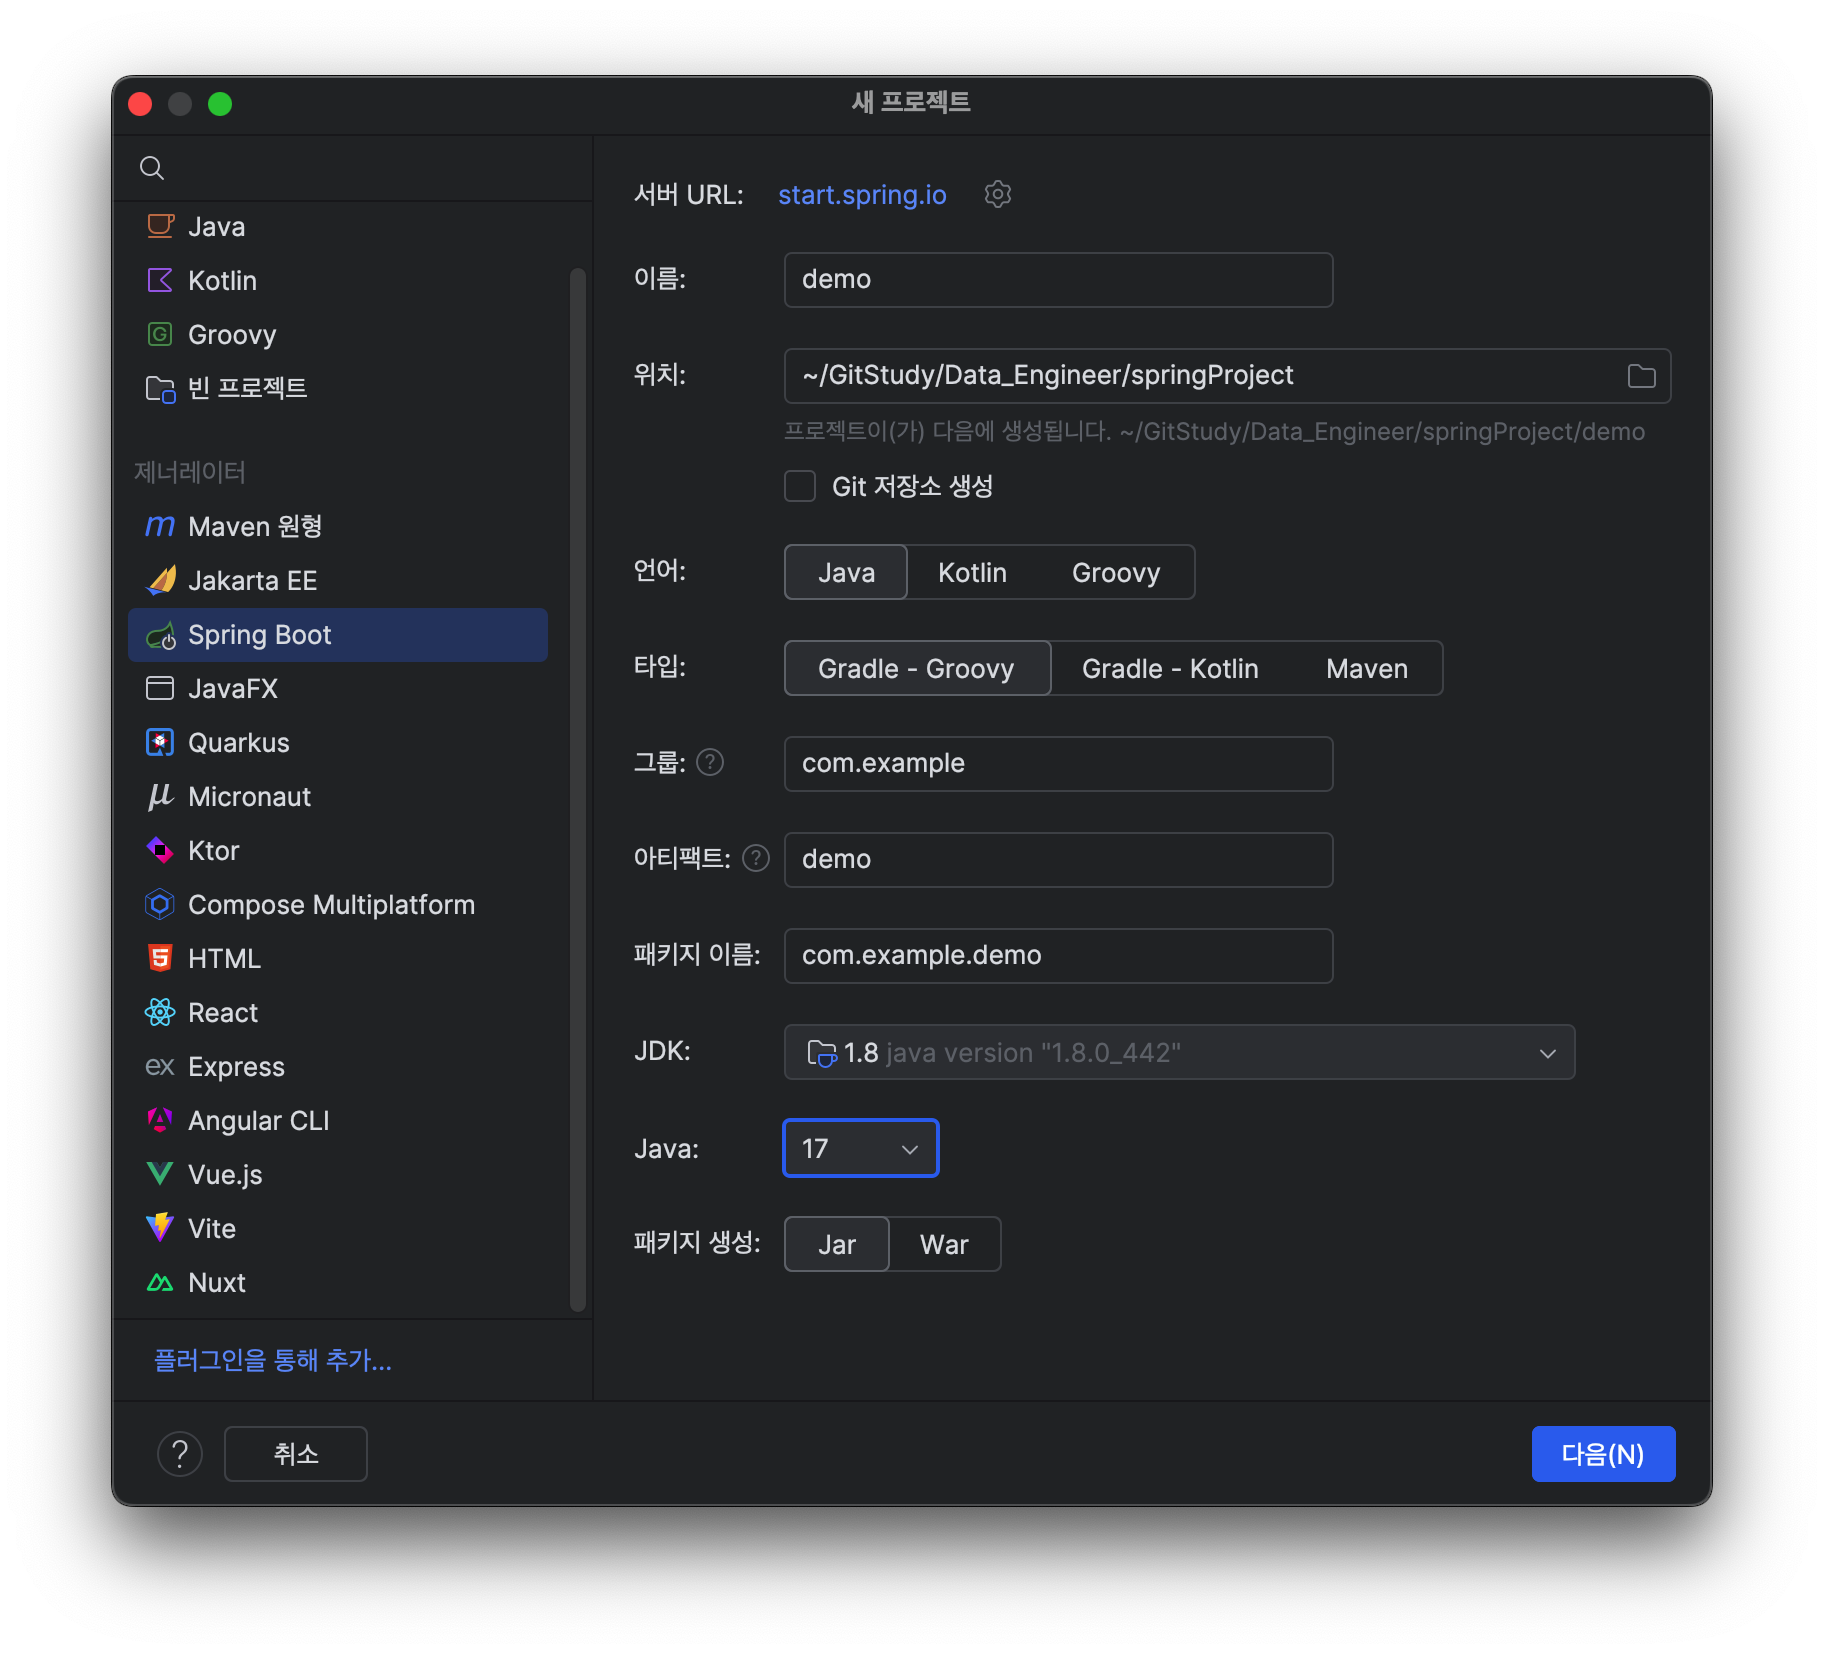Click the HTML5 shield icon

(160, 958)
